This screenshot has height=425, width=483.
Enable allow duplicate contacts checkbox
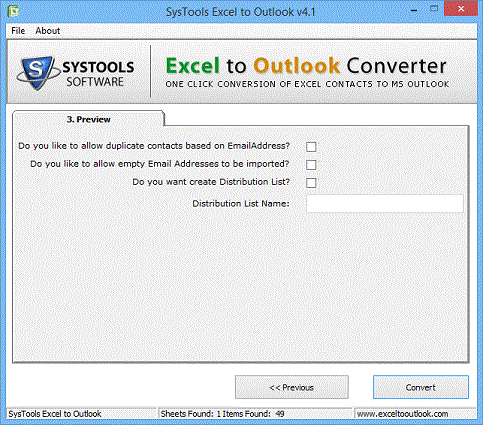(x=311, y=147)
